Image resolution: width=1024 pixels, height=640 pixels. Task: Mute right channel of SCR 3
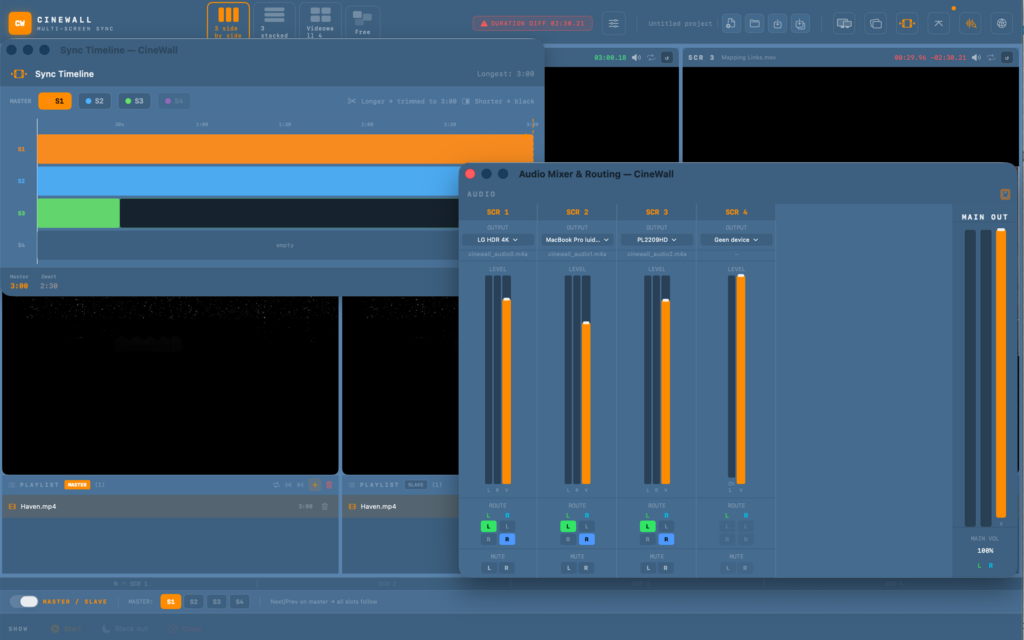click(665, 568)
